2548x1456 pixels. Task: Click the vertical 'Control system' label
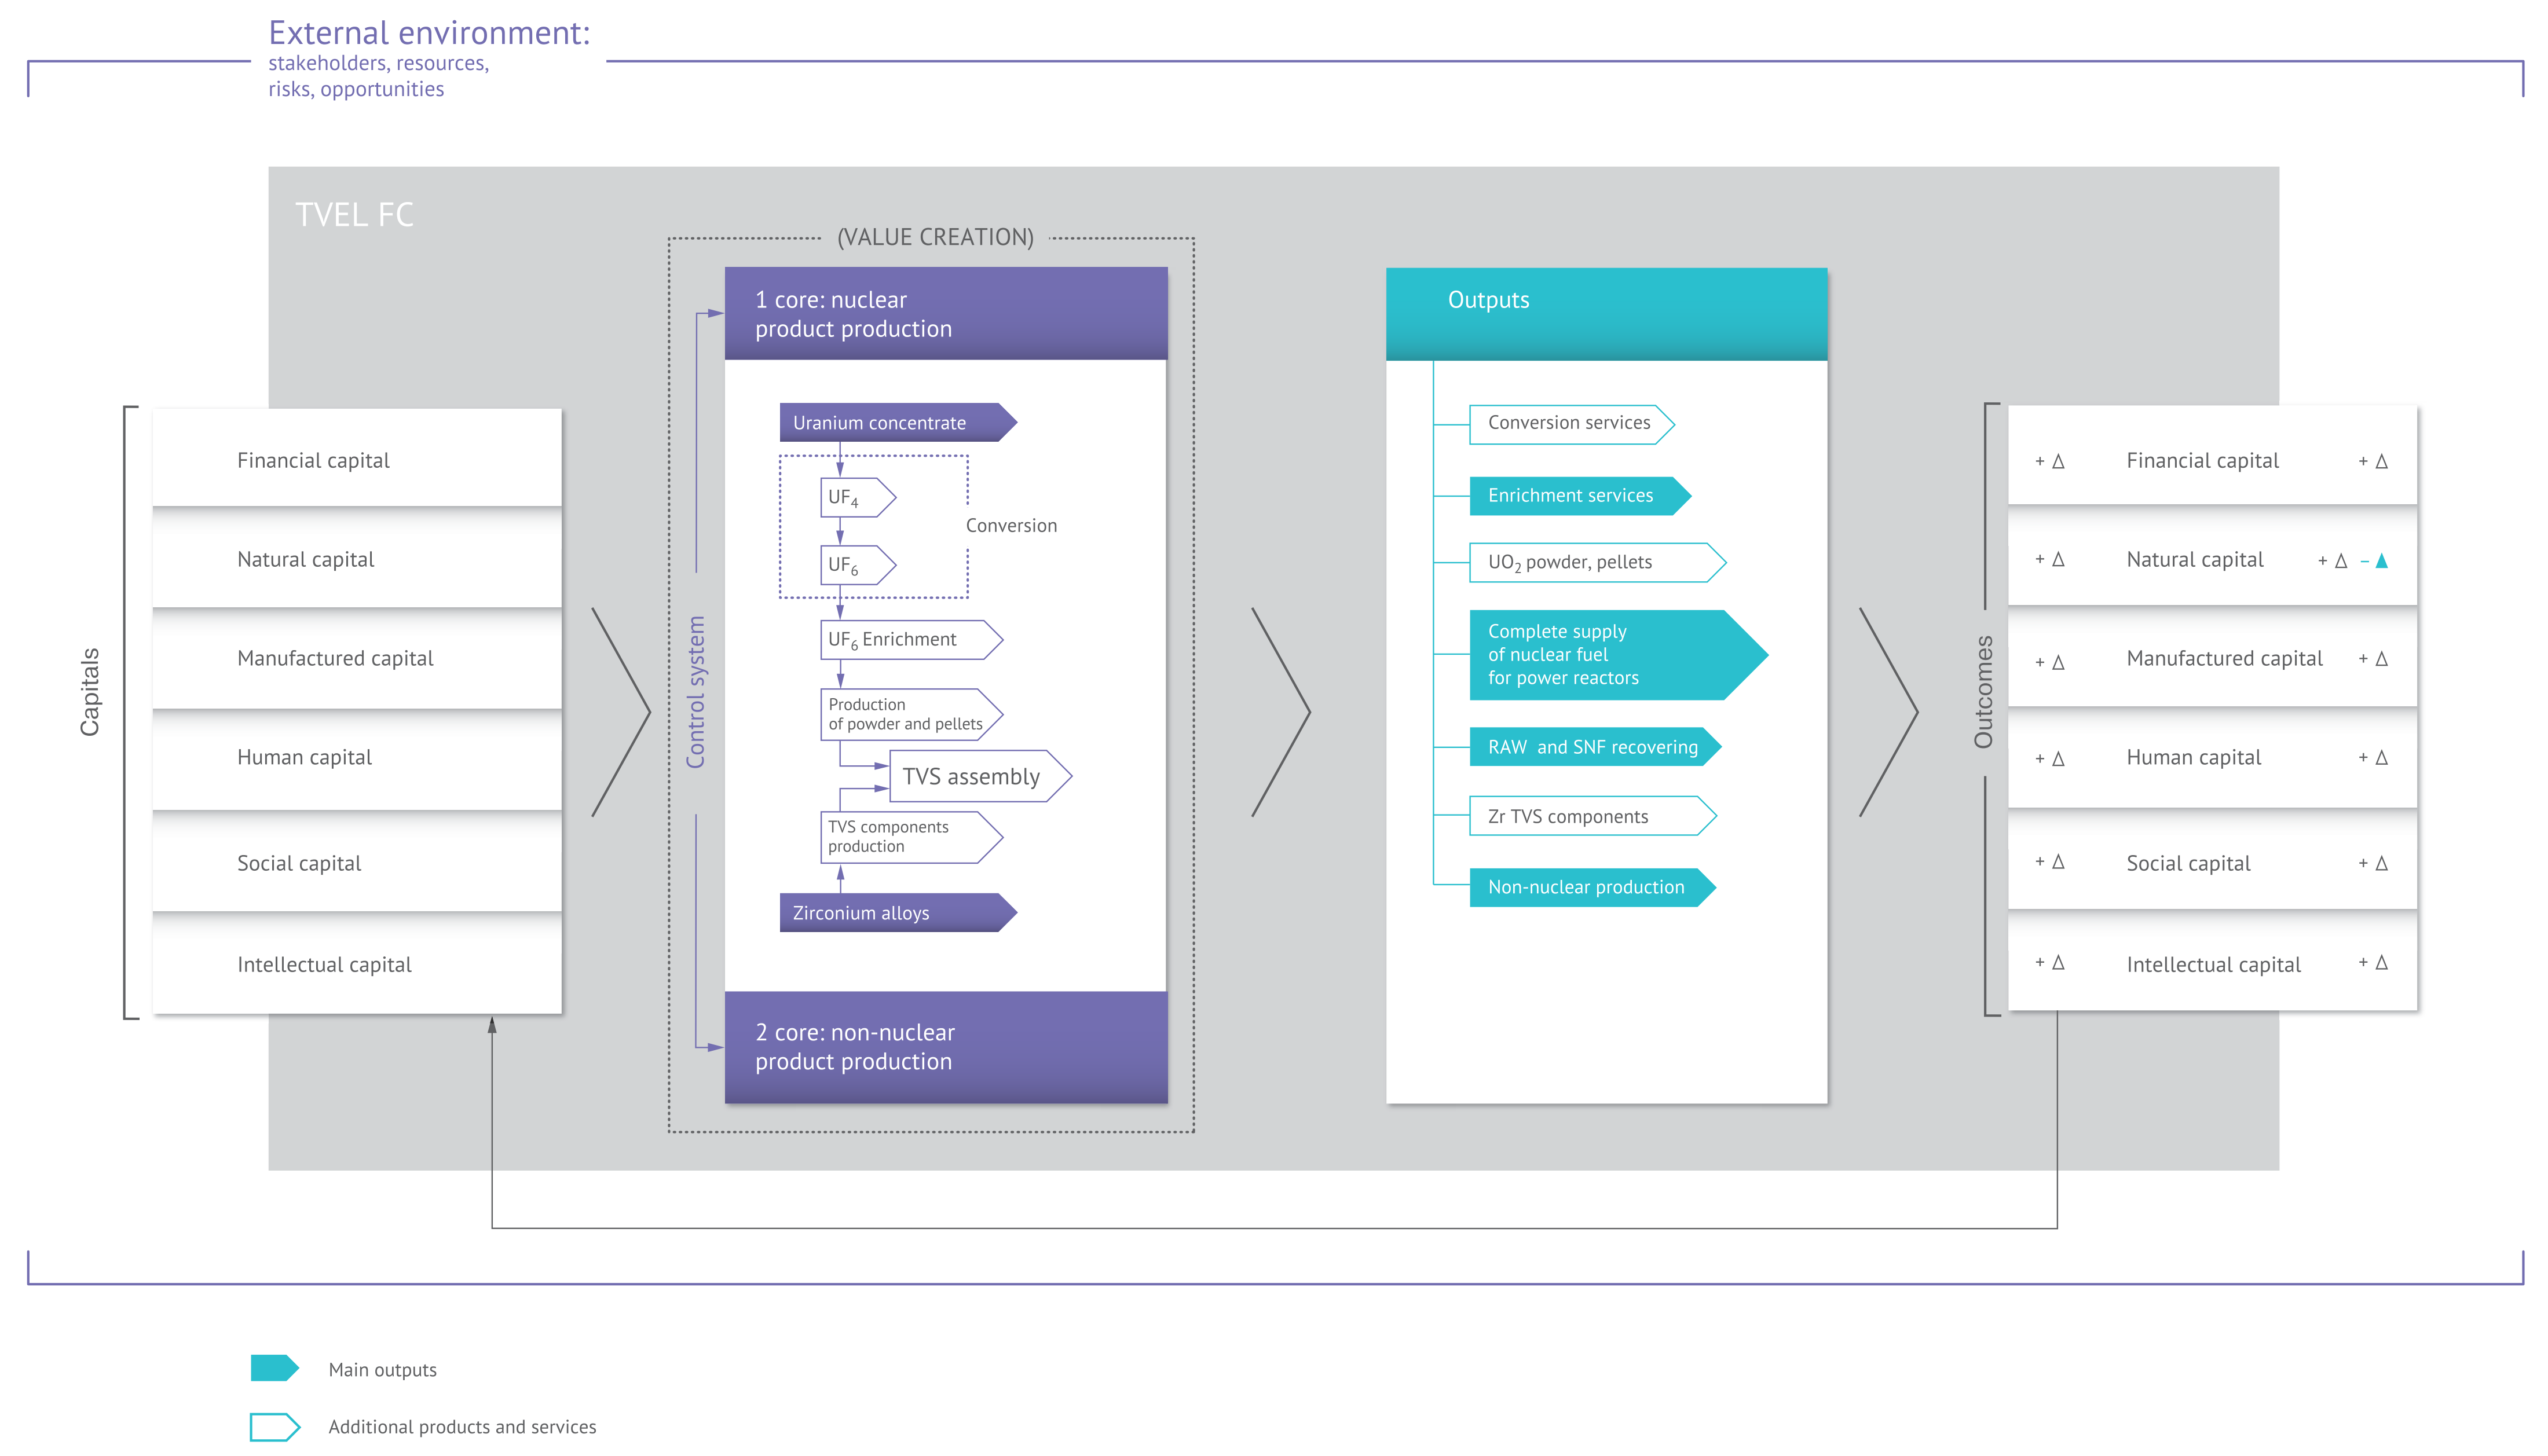[x=695, y=692]
